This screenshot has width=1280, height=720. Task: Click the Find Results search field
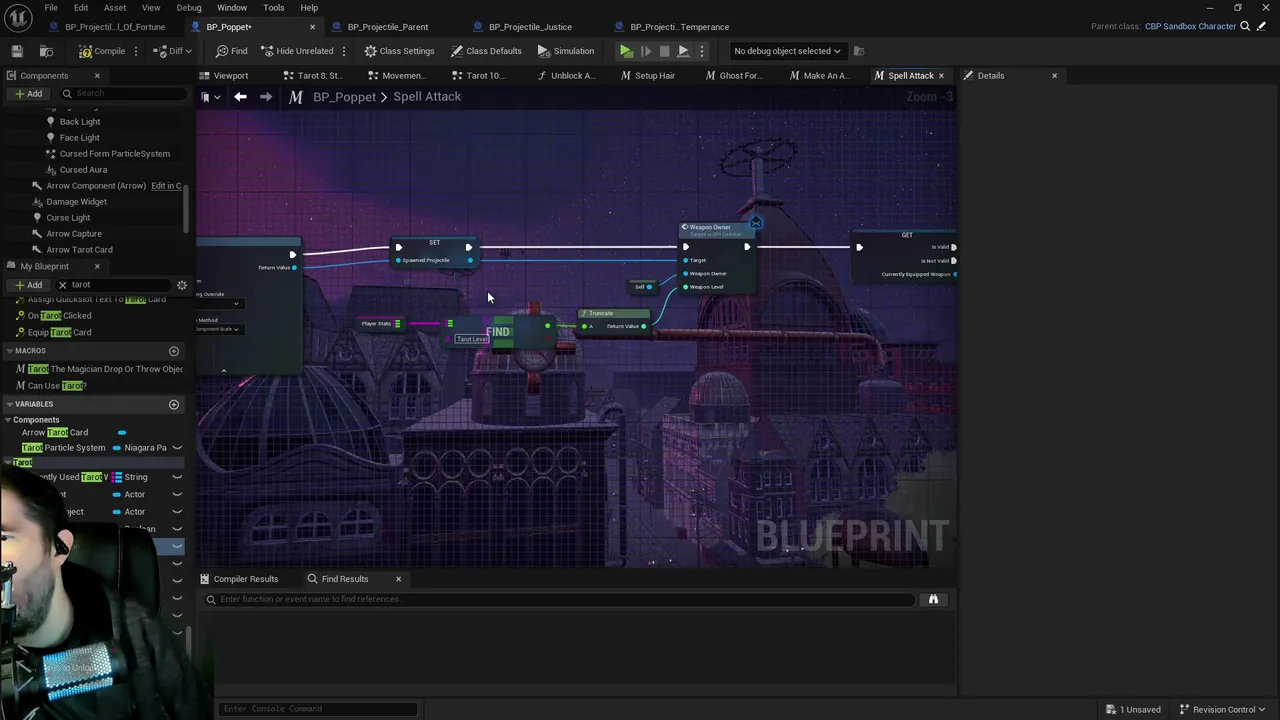coord(560,599)
